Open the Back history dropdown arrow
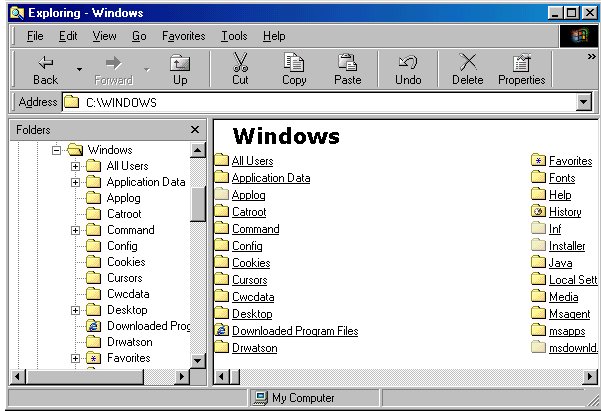This screenshot has width=601, height=411. 79,70
